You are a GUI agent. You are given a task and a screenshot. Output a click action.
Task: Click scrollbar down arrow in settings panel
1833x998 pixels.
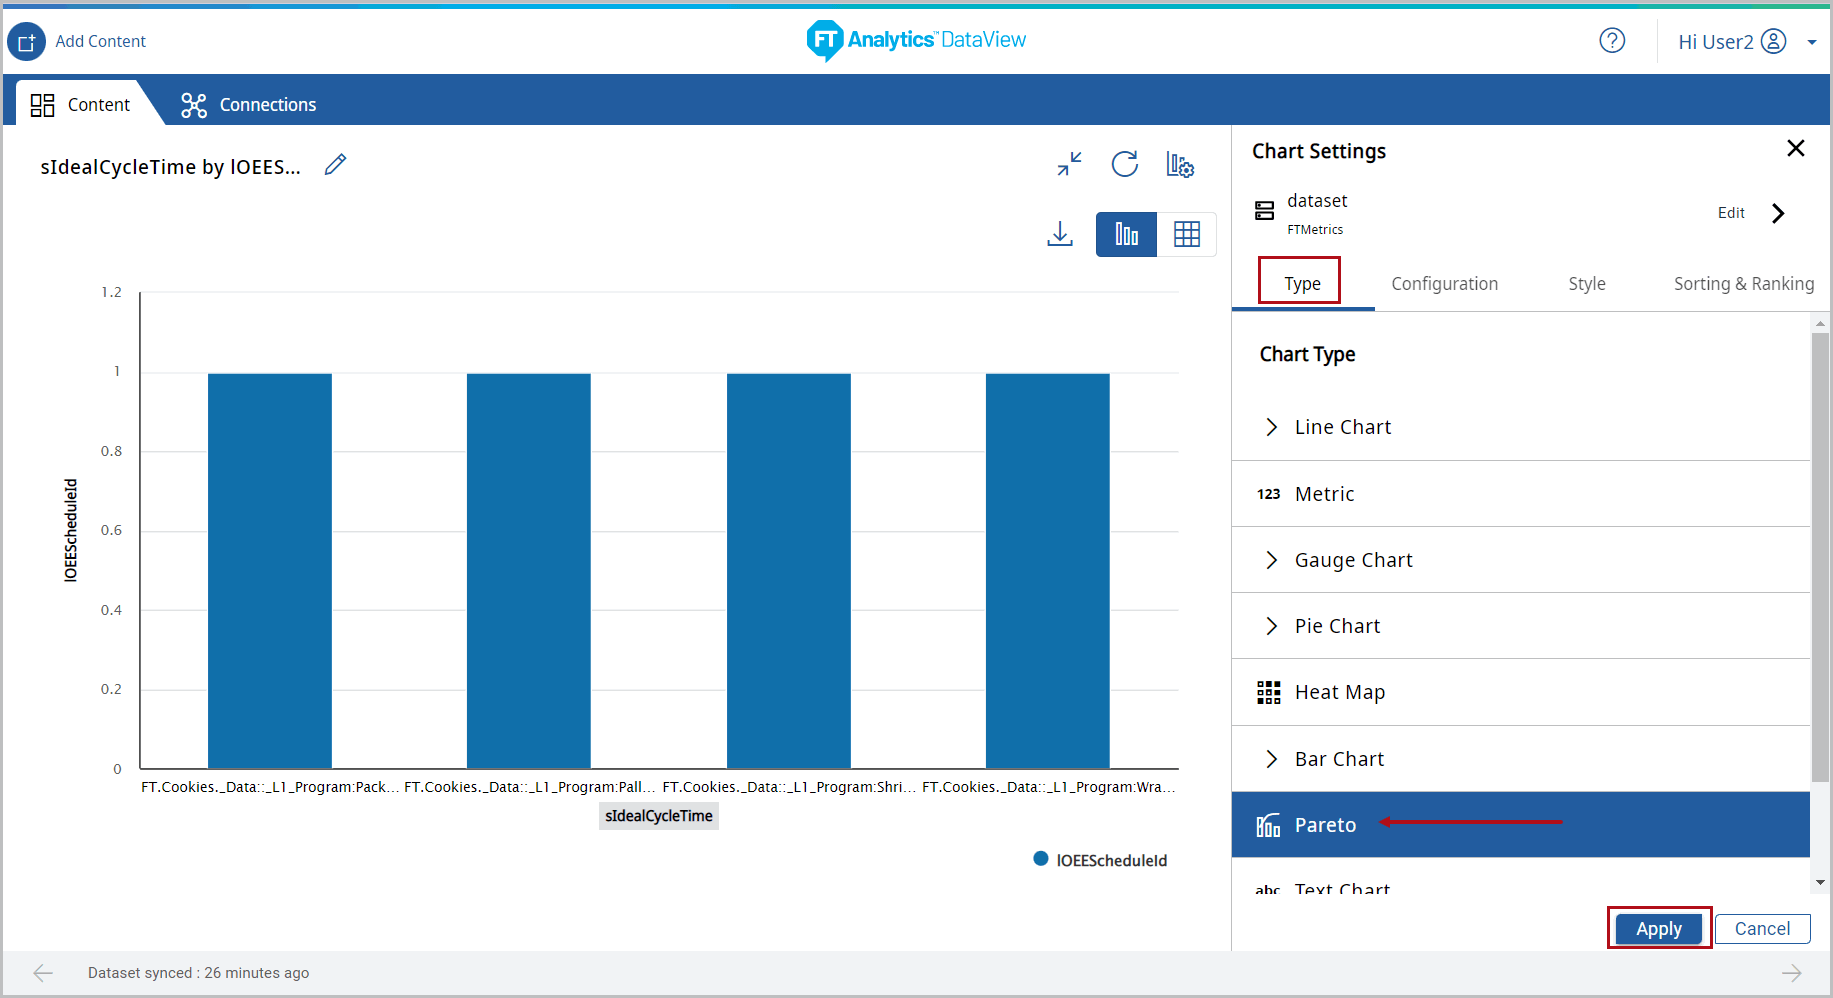coord(1820,883)
